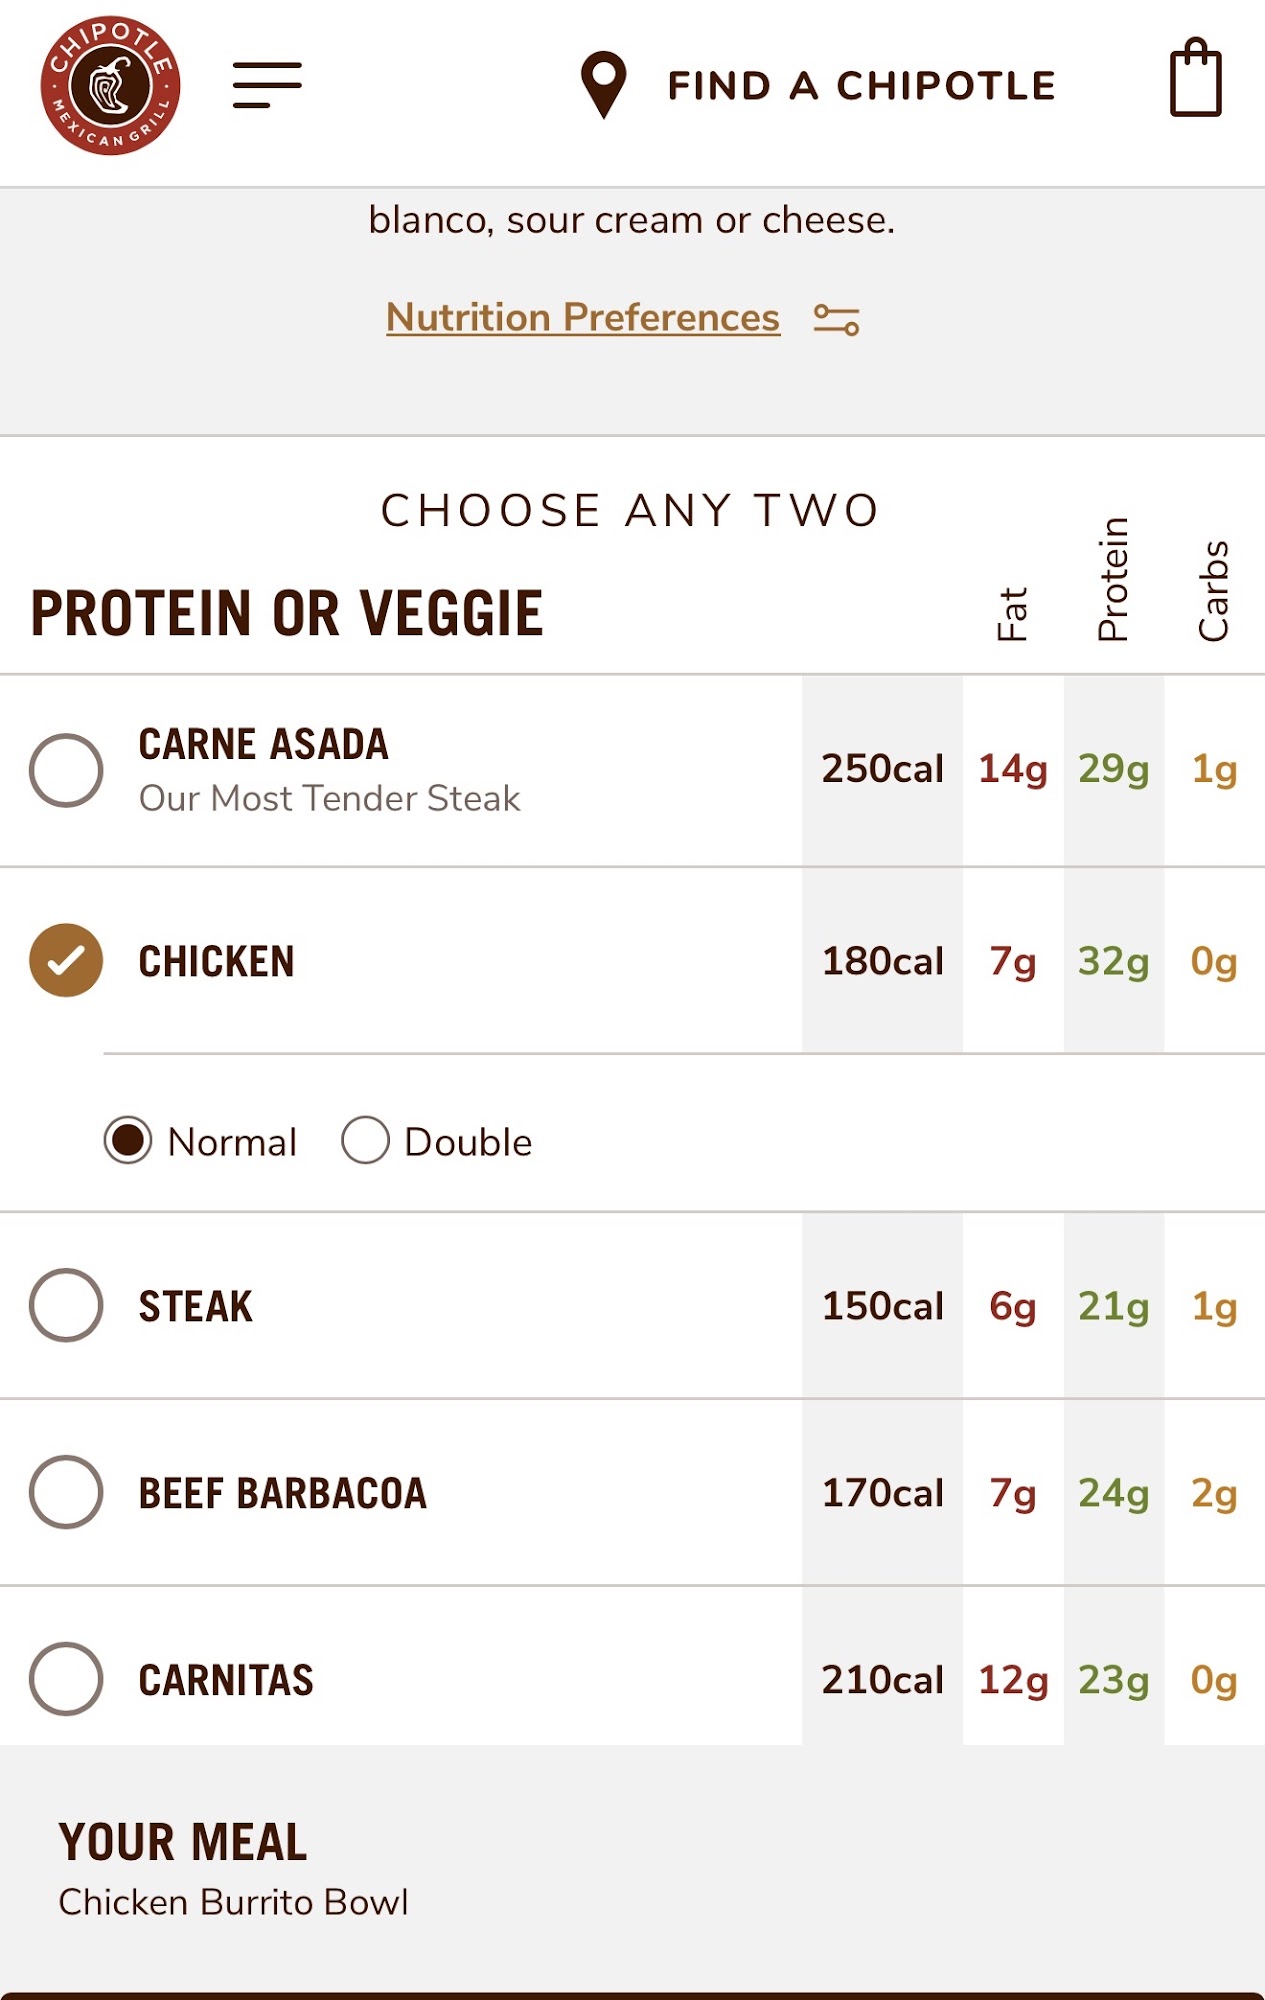The image size is (1265, 2000).
Task: Select the Carnitas option
Action: point(66,1679)
